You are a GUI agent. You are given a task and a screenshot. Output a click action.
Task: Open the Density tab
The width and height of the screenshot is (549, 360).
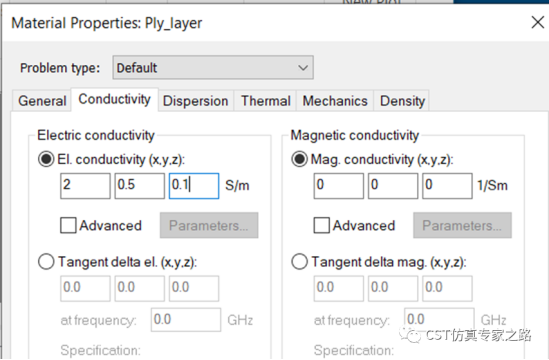coord(402,101)
